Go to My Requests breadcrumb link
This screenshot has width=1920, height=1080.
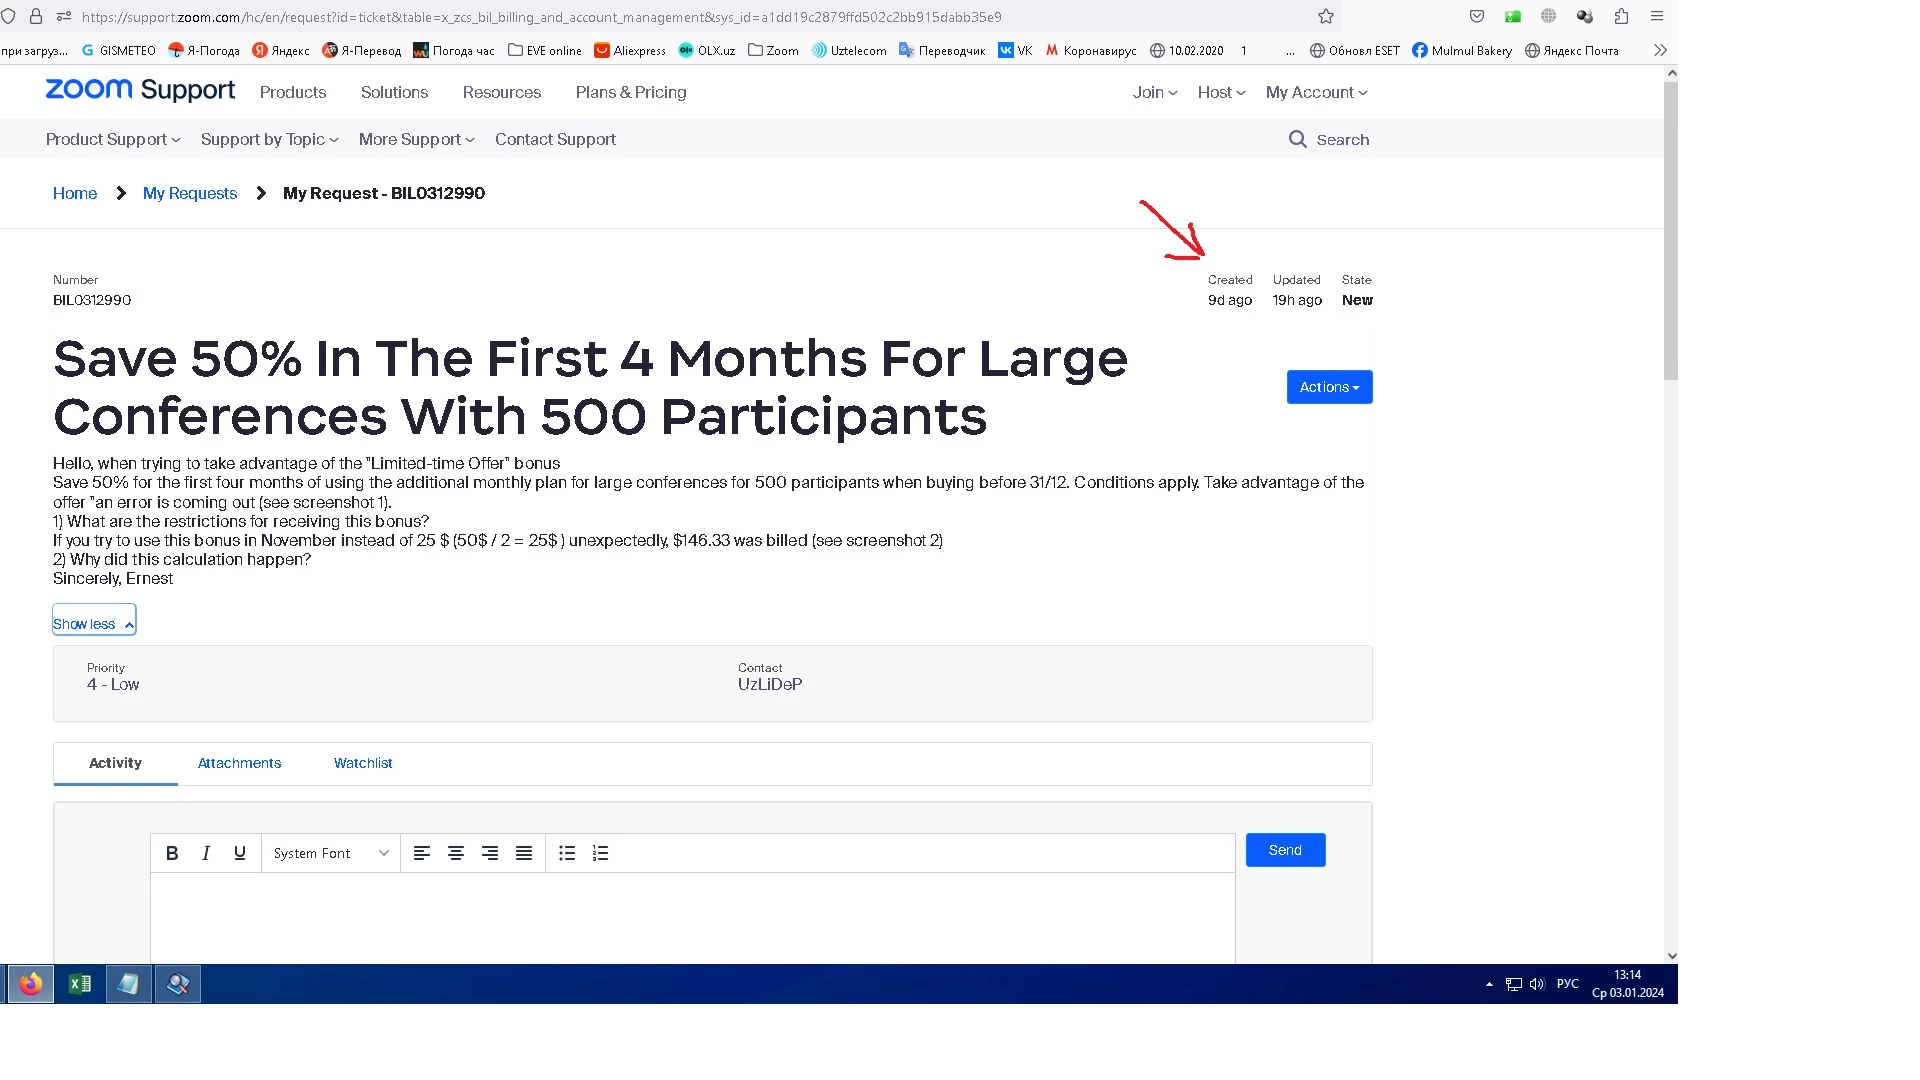pos(190,193)
